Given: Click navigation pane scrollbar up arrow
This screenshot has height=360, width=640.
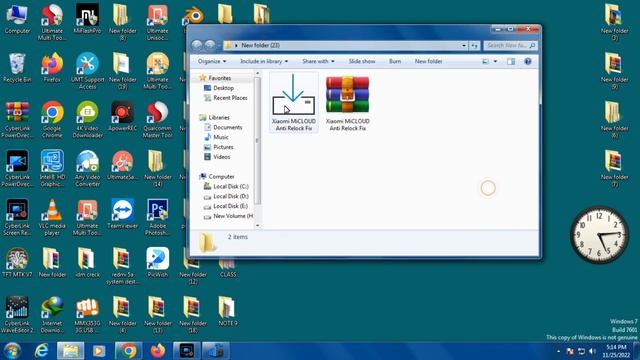Looking at the screenshot, I should click(258, 73).
